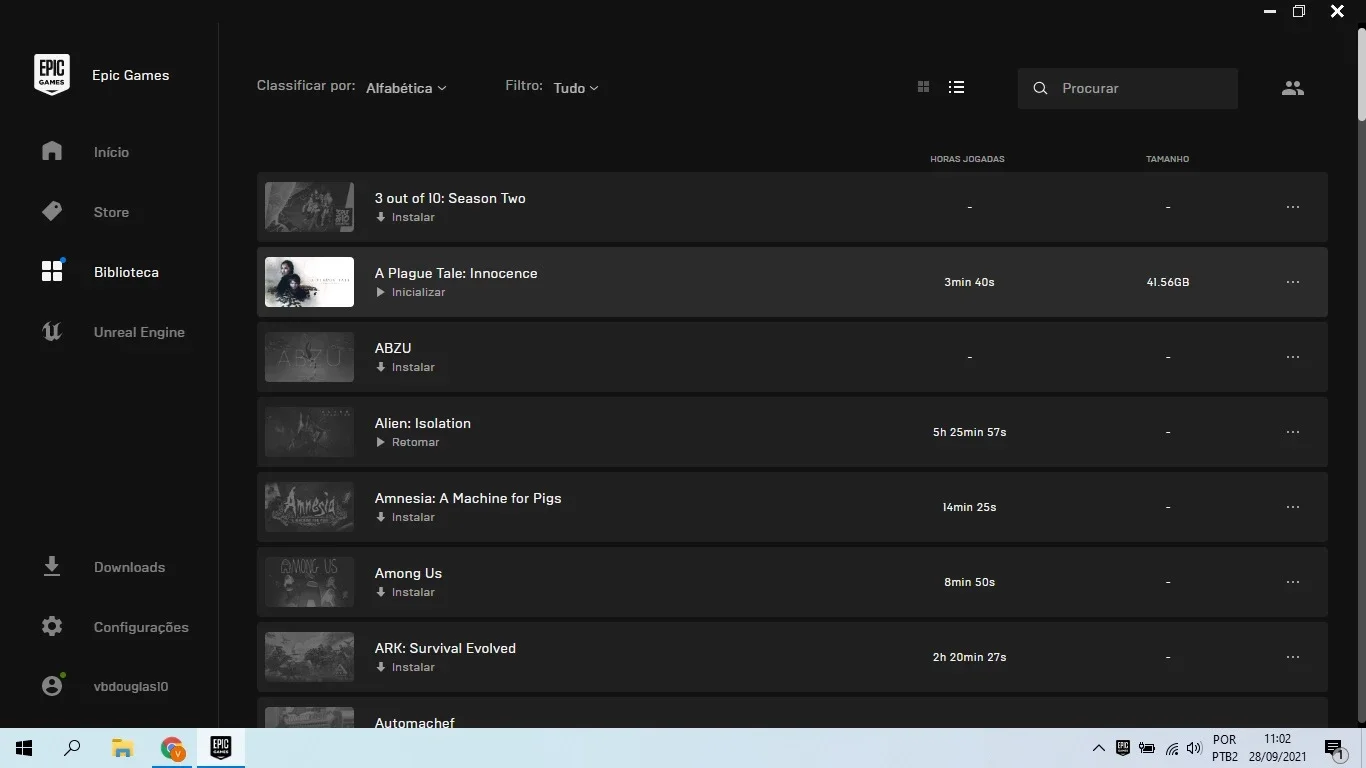The width and height of the screenshot is (1366, 768).
Task: Open options menu for ABZU
Action: tap(1293, 357)
